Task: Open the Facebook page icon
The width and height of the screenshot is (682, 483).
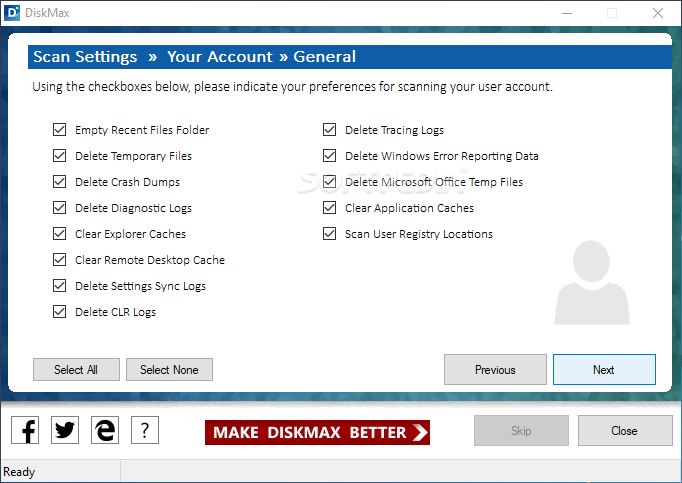Action: point(25,430)
